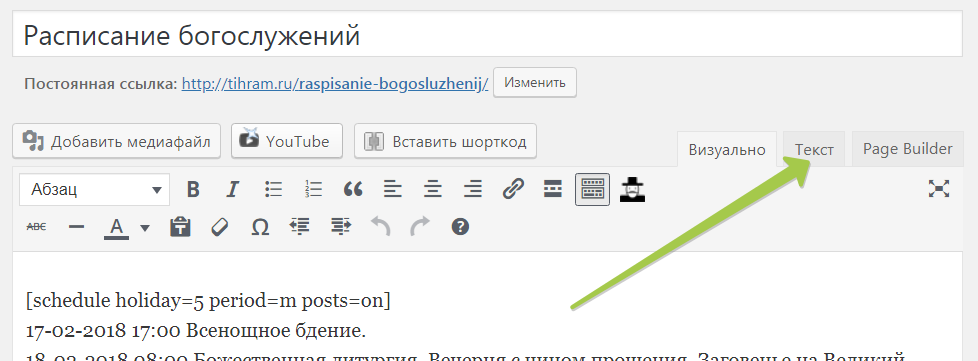
Task: Click Вставить шорткод button
Action: 445,141
